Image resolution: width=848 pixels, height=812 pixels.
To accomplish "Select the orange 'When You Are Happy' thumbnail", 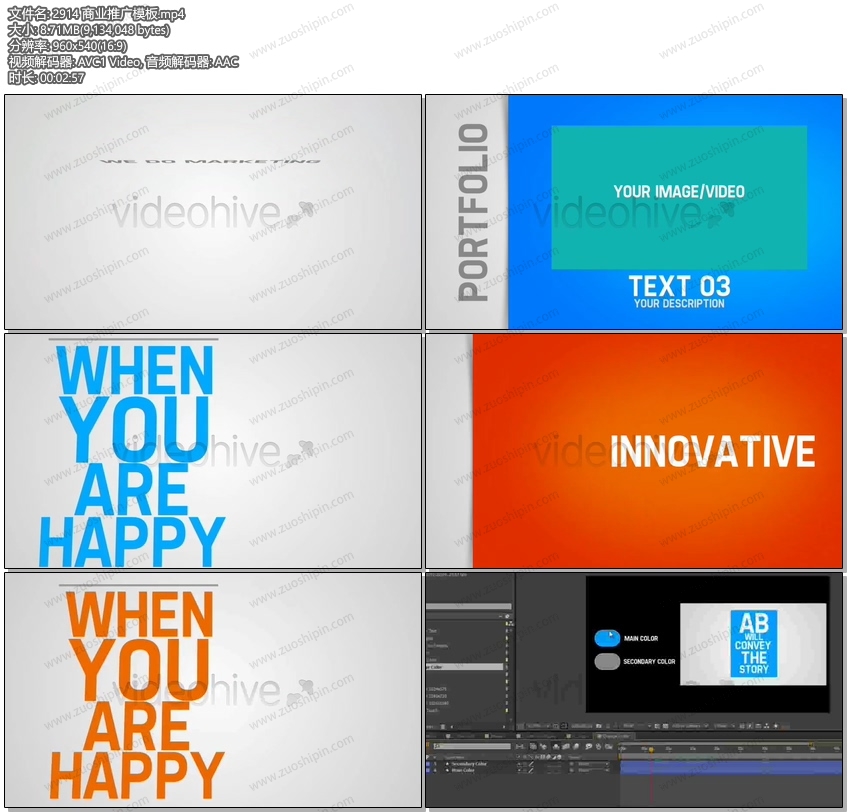I will tap(213, 690).
